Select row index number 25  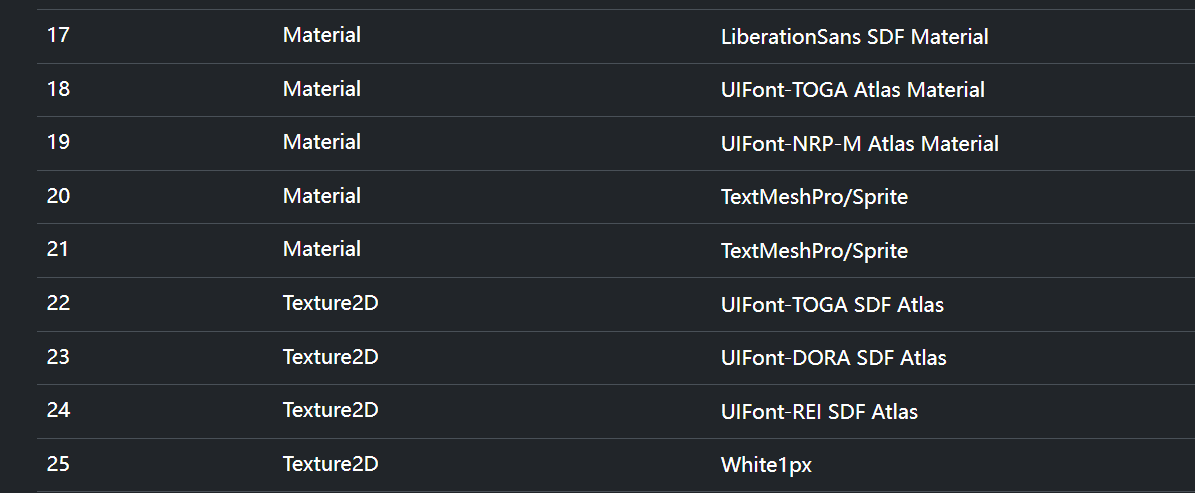[x=58, y=463]
